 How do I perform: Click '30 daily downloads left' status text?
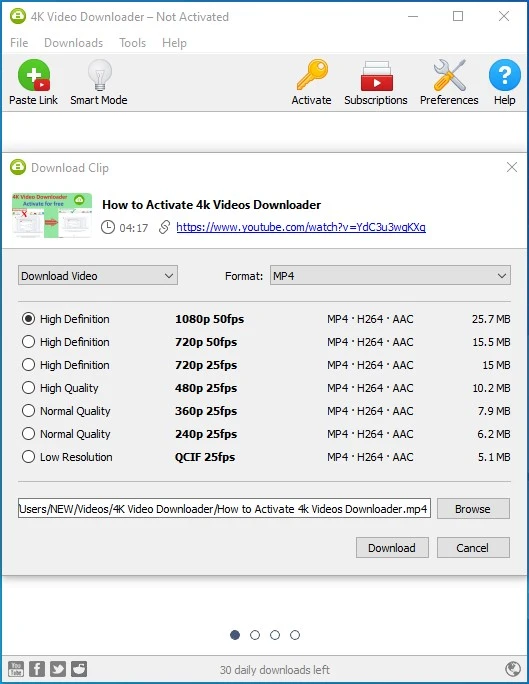(275, 670)
